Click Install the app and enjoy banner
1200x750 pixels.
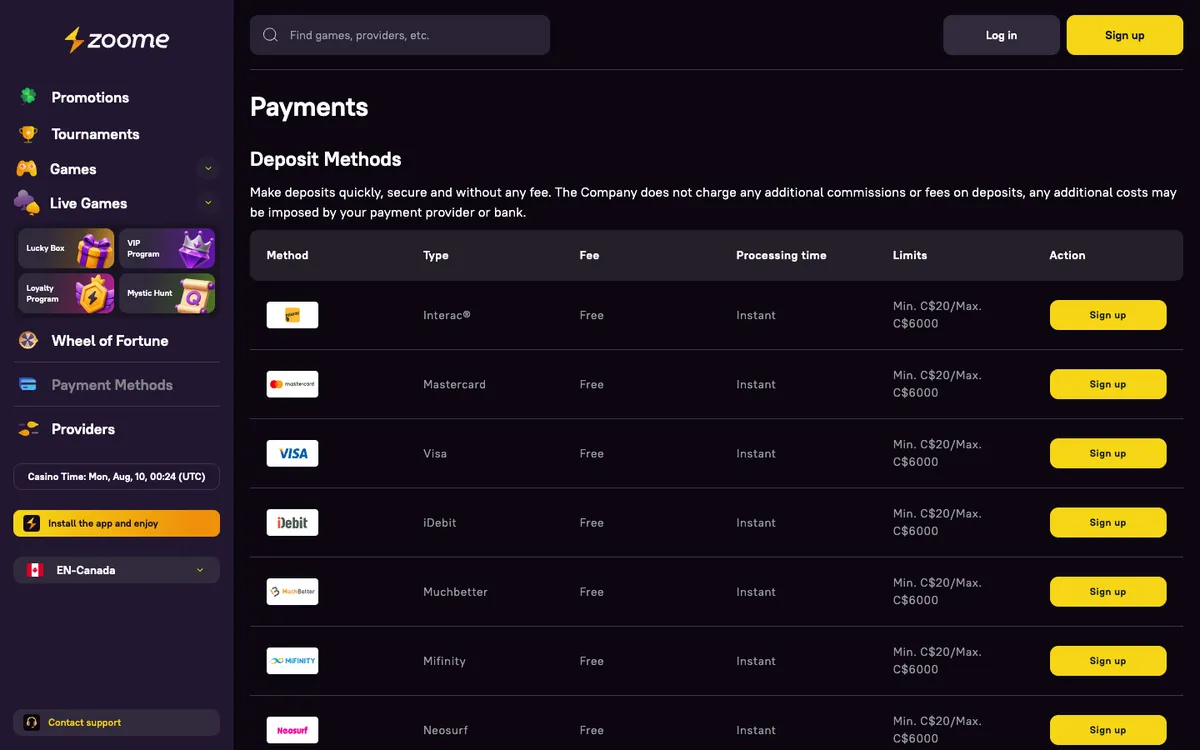point(116,523)
